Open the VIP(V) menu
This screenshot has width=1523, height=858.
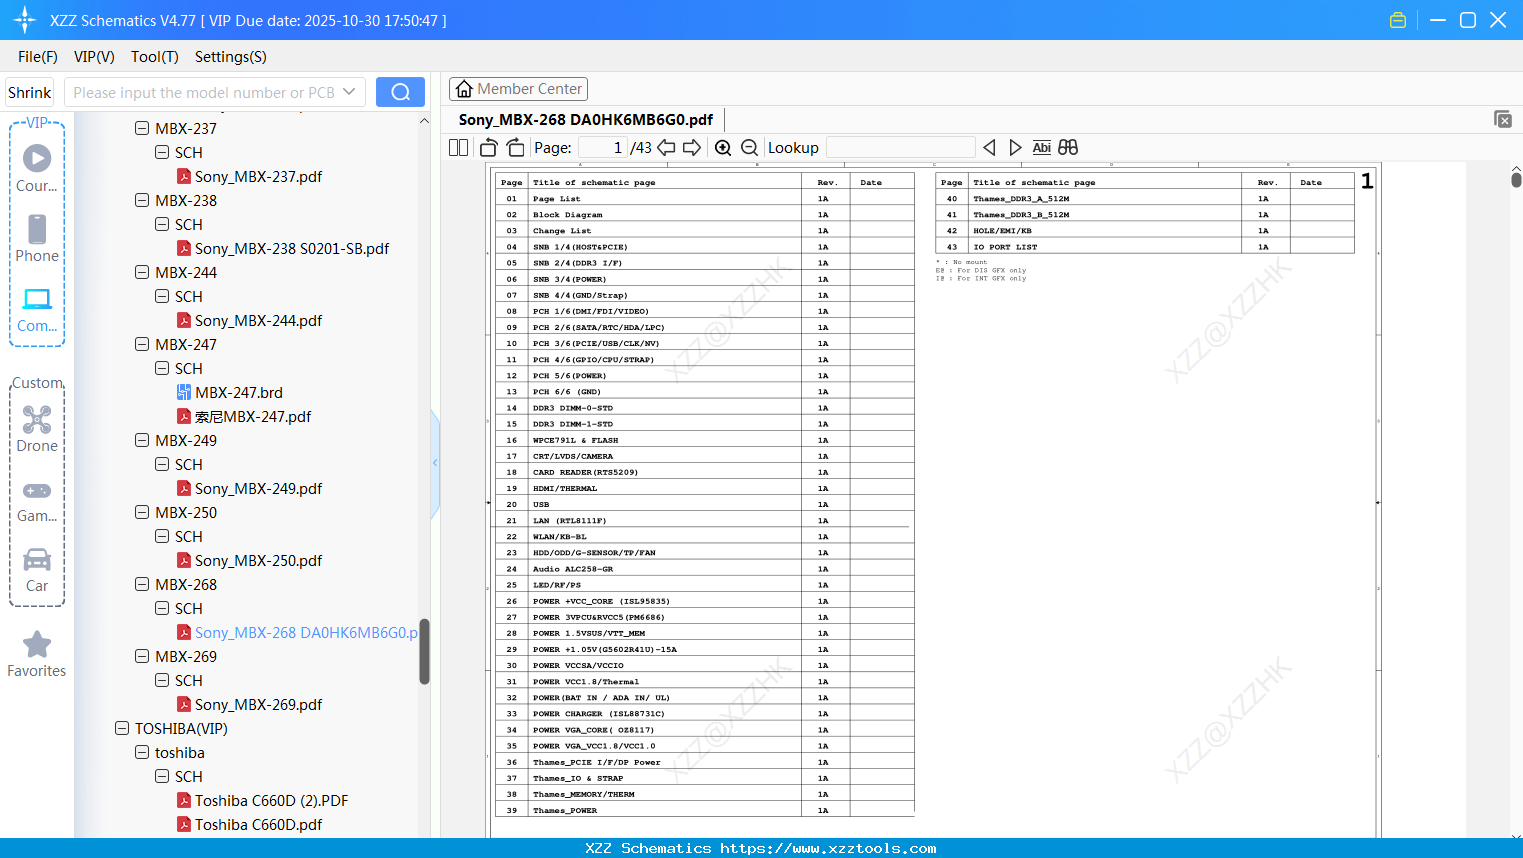pyautogui.click(x=94, y=57)
